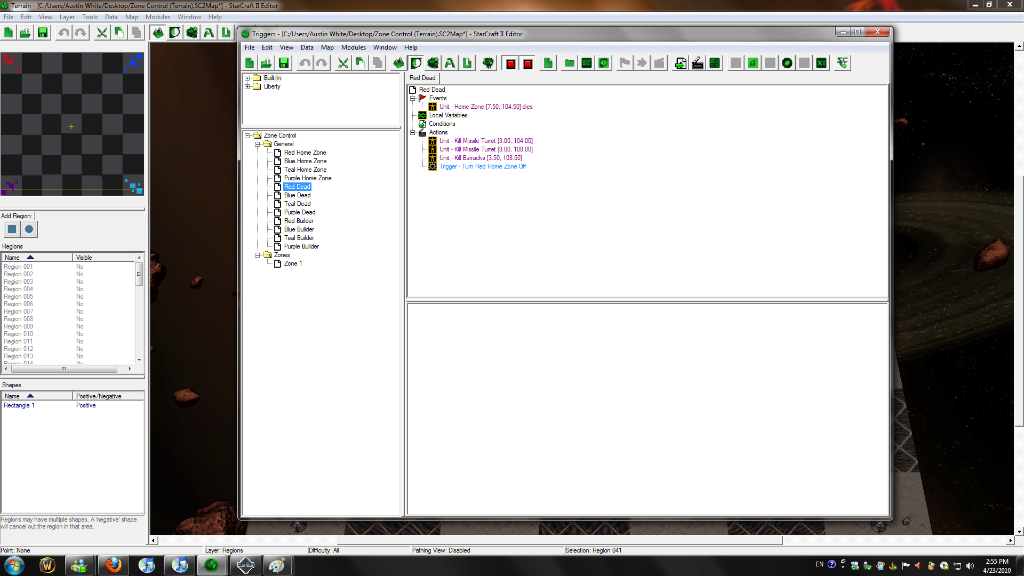Open Help menu in Triggers window

[x=411, y=48]
